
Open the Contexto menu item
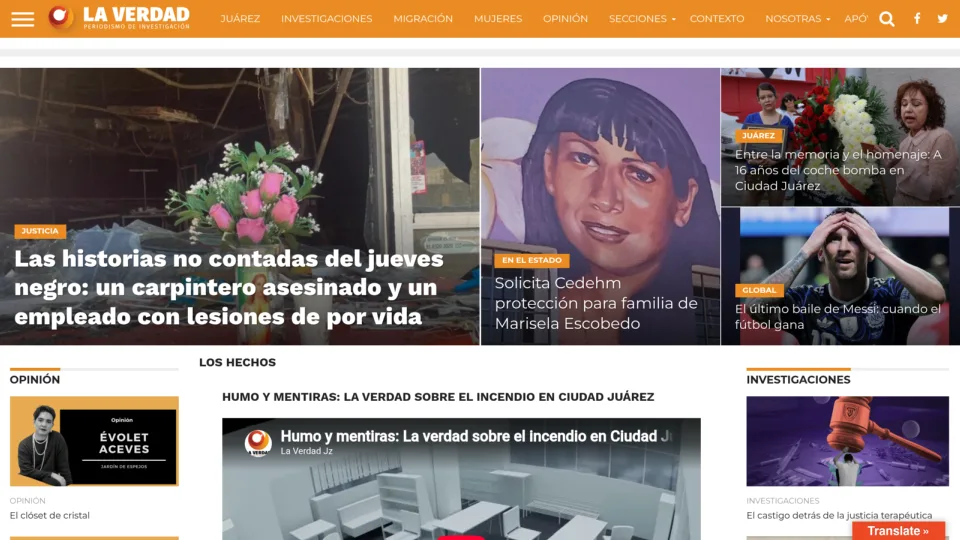[717, 19]
